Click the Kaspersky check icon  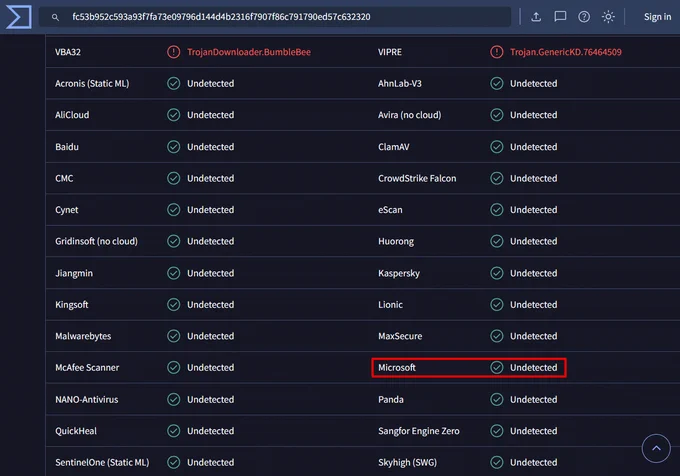[x=497, y=273]
